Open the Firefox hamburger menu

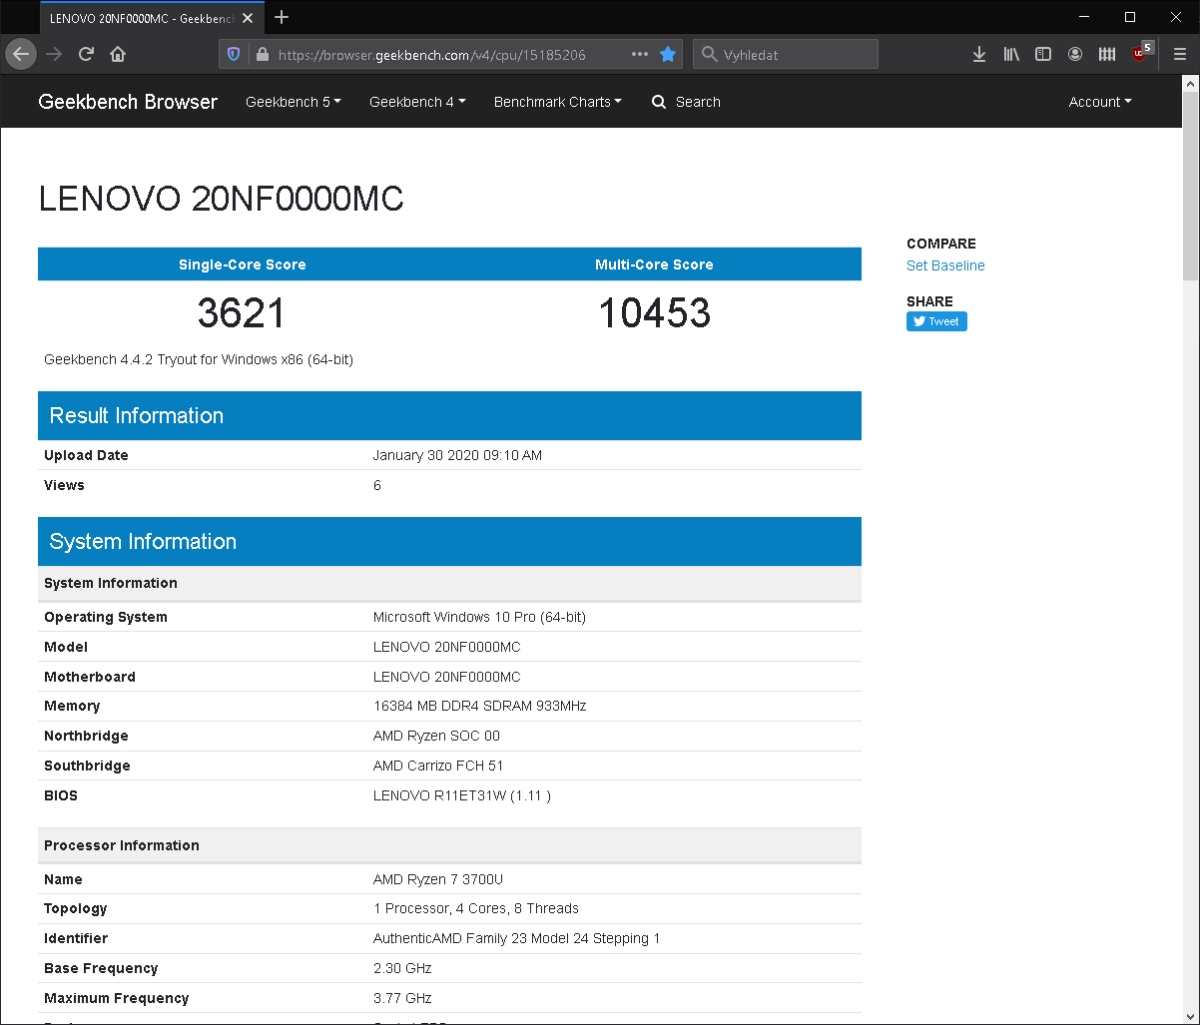(1180, 54)
